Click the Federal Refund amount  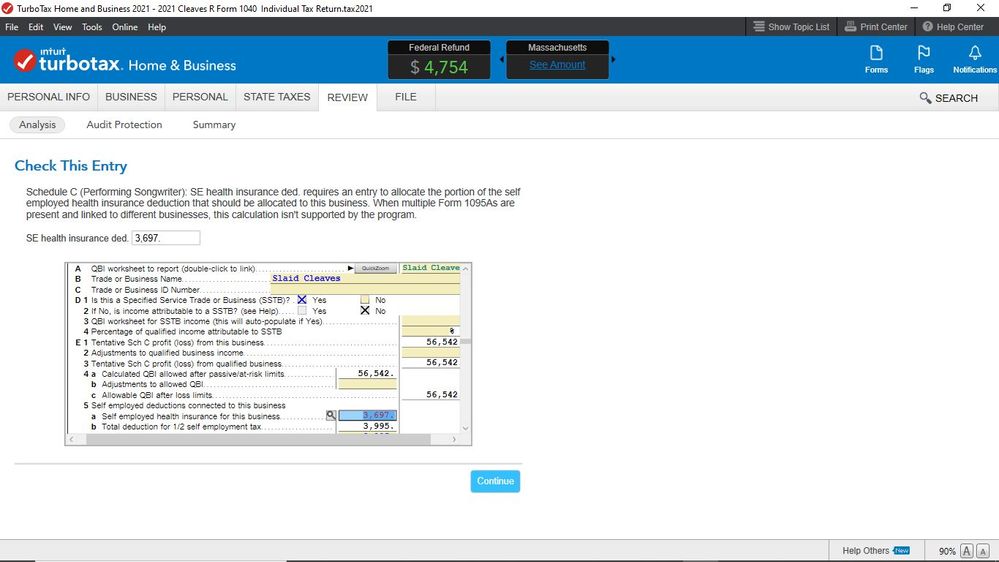439,67
